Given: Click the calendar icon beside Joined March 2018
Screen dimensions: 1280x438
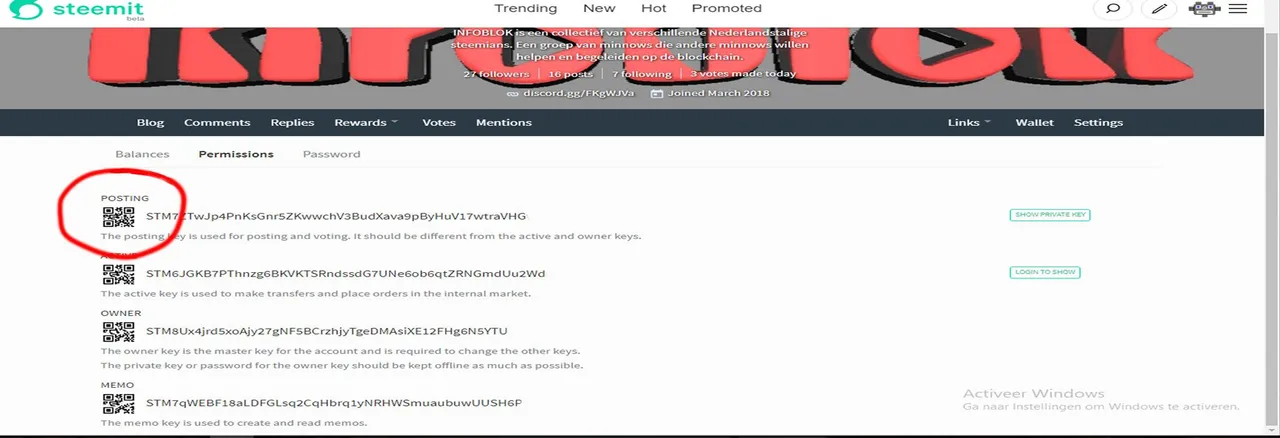Looking at the screenshot, I should pos(656,94).
